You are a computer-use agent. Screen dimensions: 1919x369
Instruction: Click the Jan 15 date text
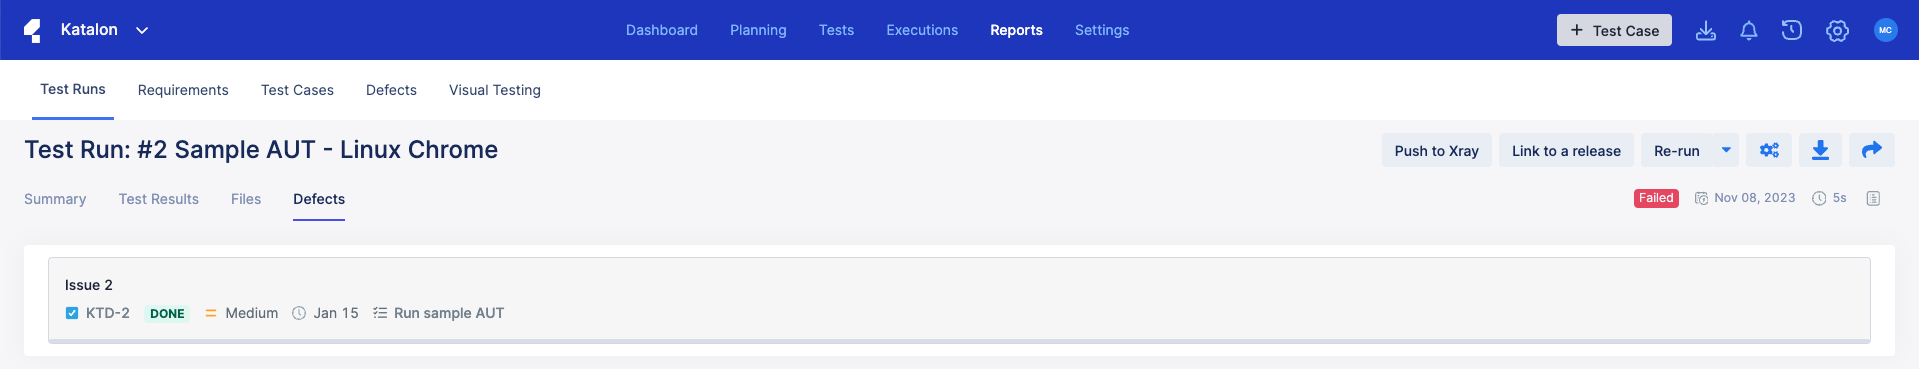click(x=336, y=313)
